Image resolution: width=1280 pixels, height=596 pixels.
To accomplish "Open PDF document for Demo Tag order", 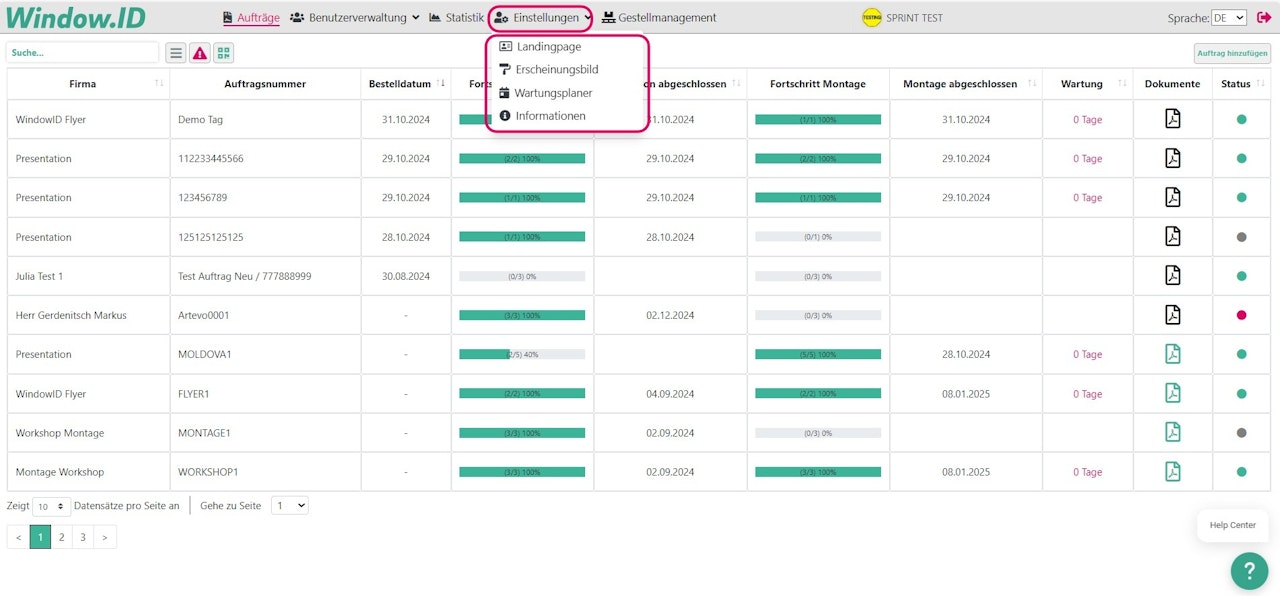I will click(1172, 119).
